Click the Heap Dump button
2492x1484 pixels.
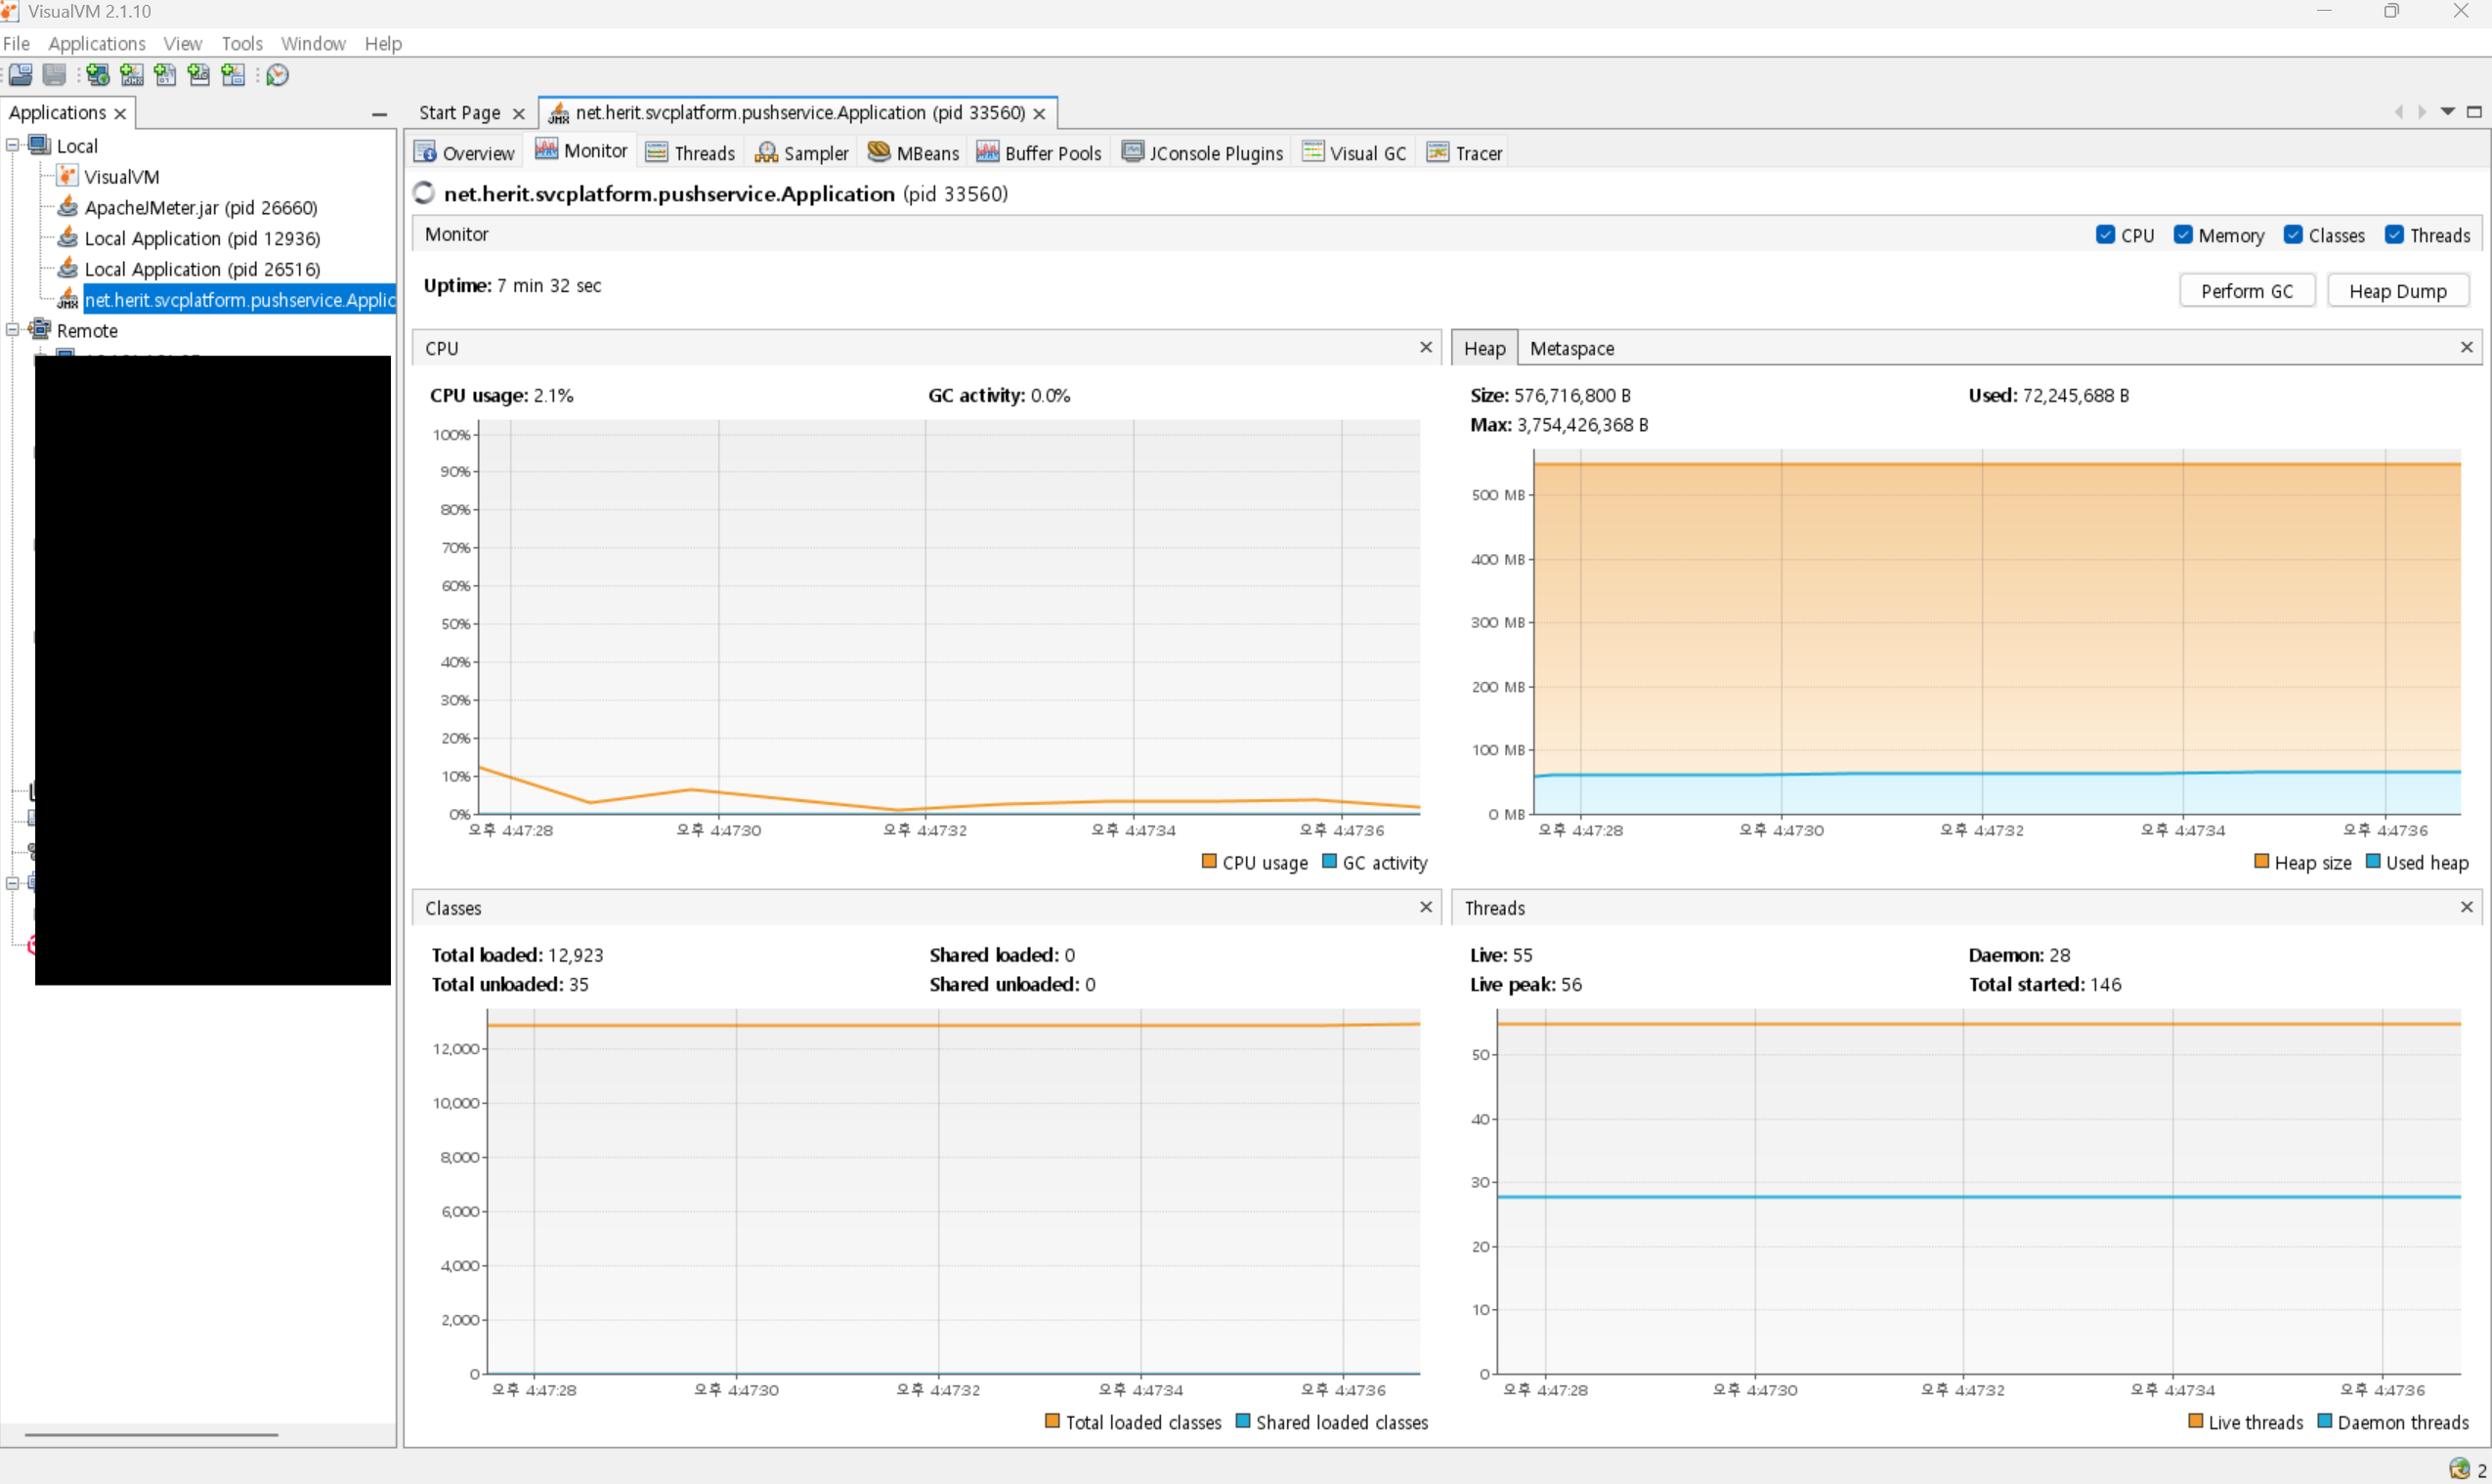pyautogui.click(x=2397, y=291)
